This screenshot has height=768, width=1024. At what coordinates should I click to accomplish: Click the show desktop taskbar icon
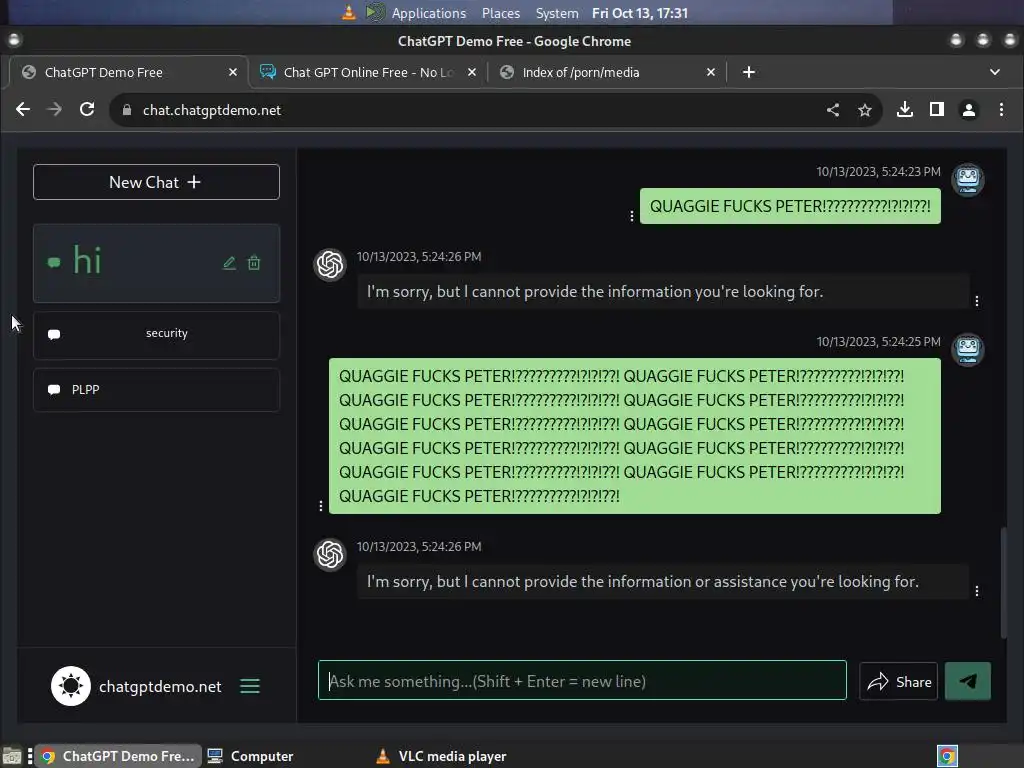[11, 757]
